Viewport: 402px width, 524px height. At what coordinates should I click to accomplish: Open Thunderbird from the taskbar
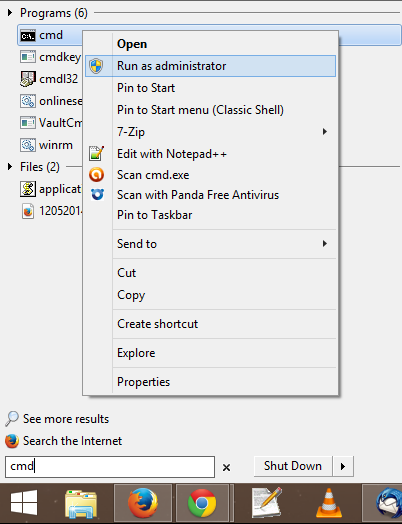coord(388,503)
